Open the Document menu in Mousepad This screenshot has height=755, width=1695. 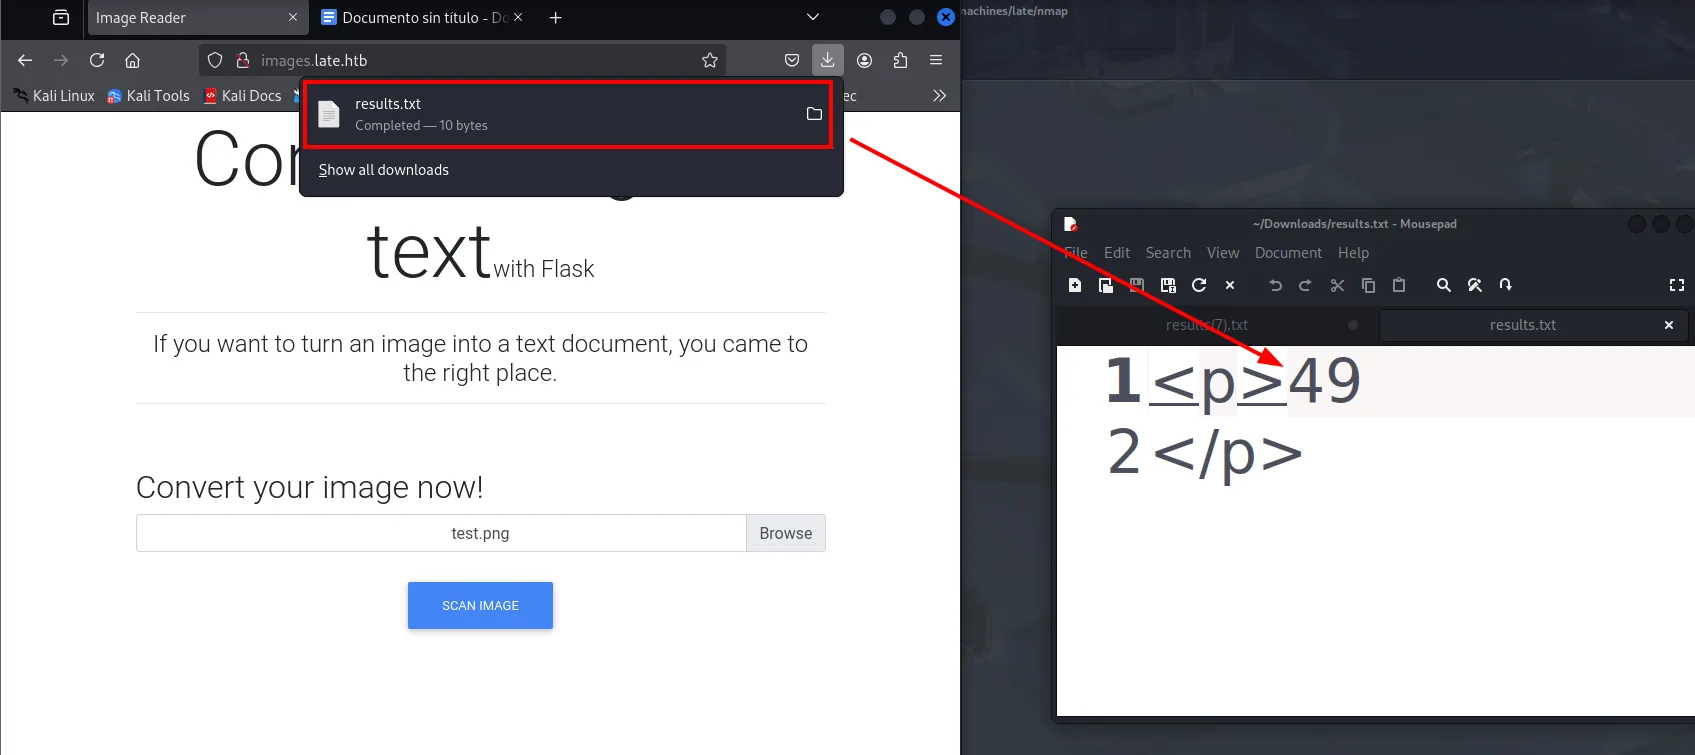click(1288, 253)
